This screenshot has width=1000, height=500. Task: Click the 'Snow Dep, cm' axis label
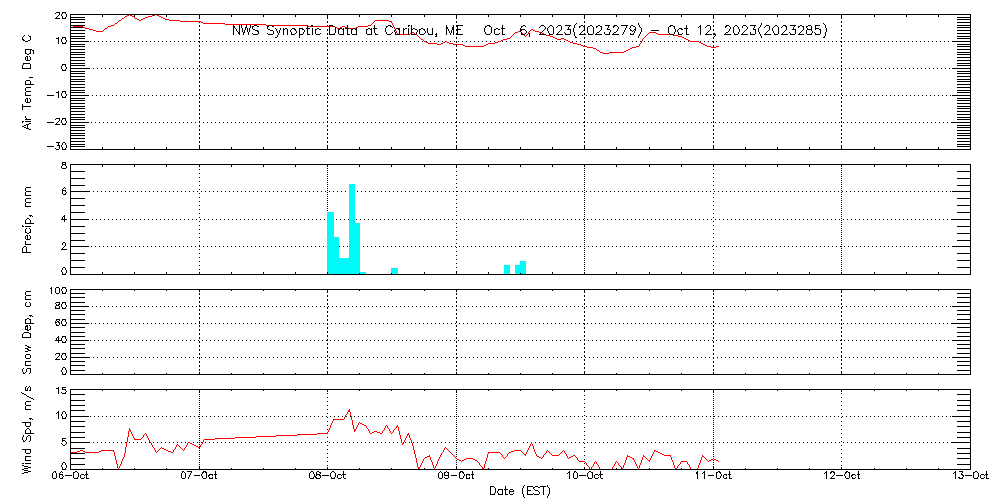click(x=27, y=333)
